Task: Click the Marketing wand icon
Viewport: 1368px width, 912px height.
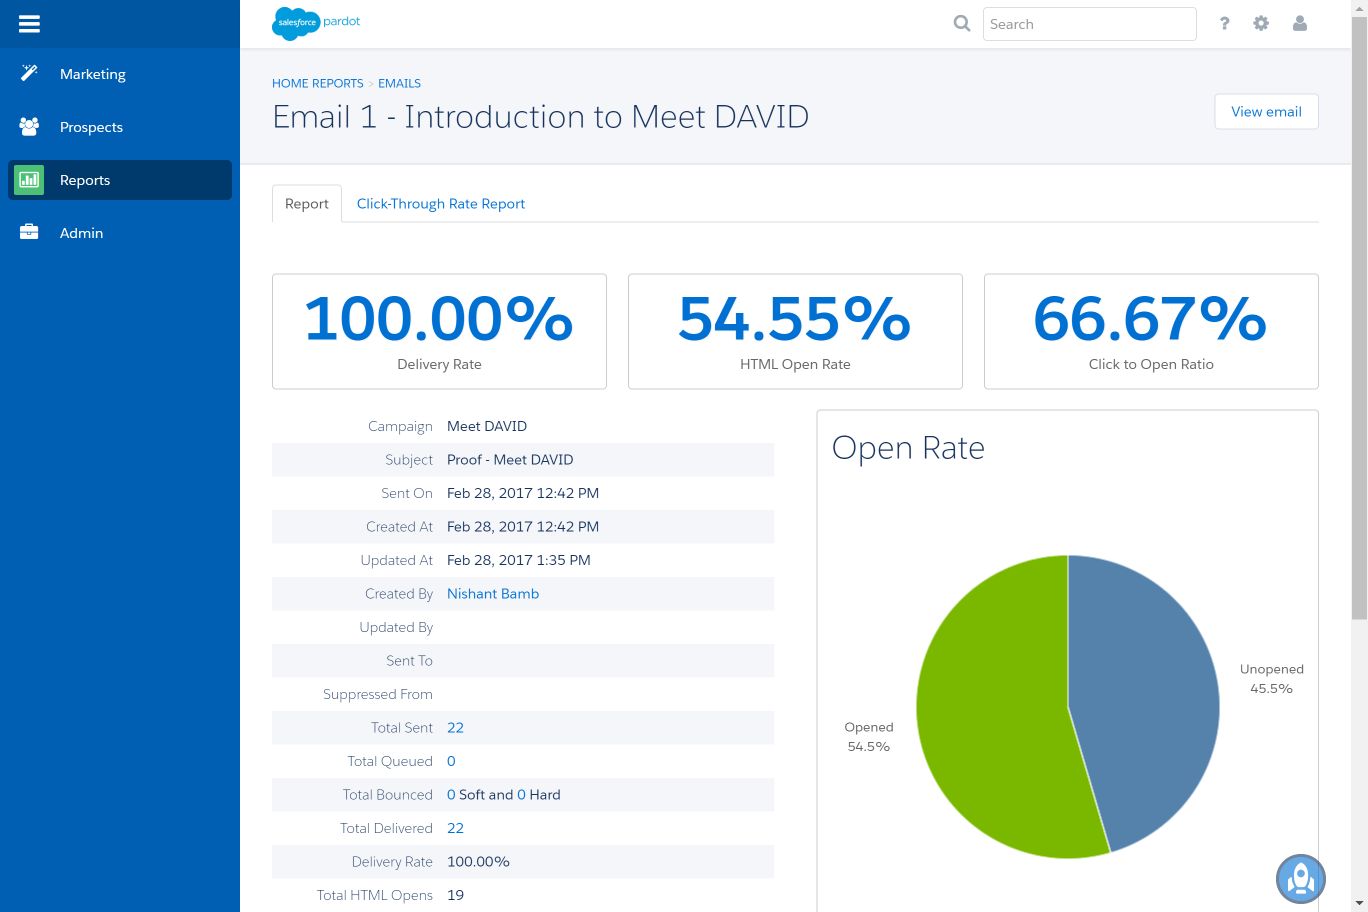Action: point(29,73)
